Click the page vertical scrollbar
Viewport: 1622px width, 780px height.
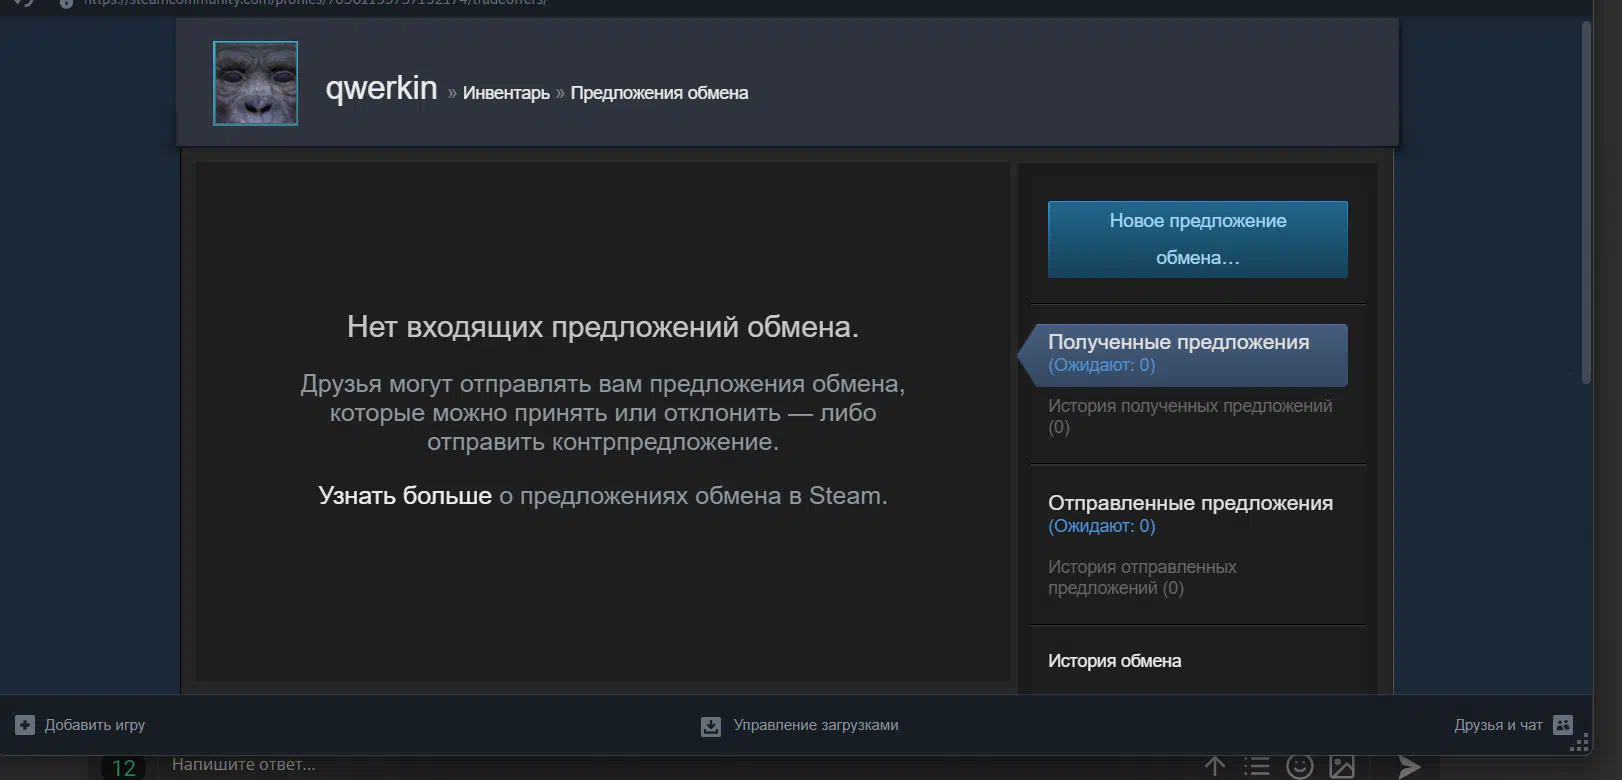click(x=1586, y=200)
